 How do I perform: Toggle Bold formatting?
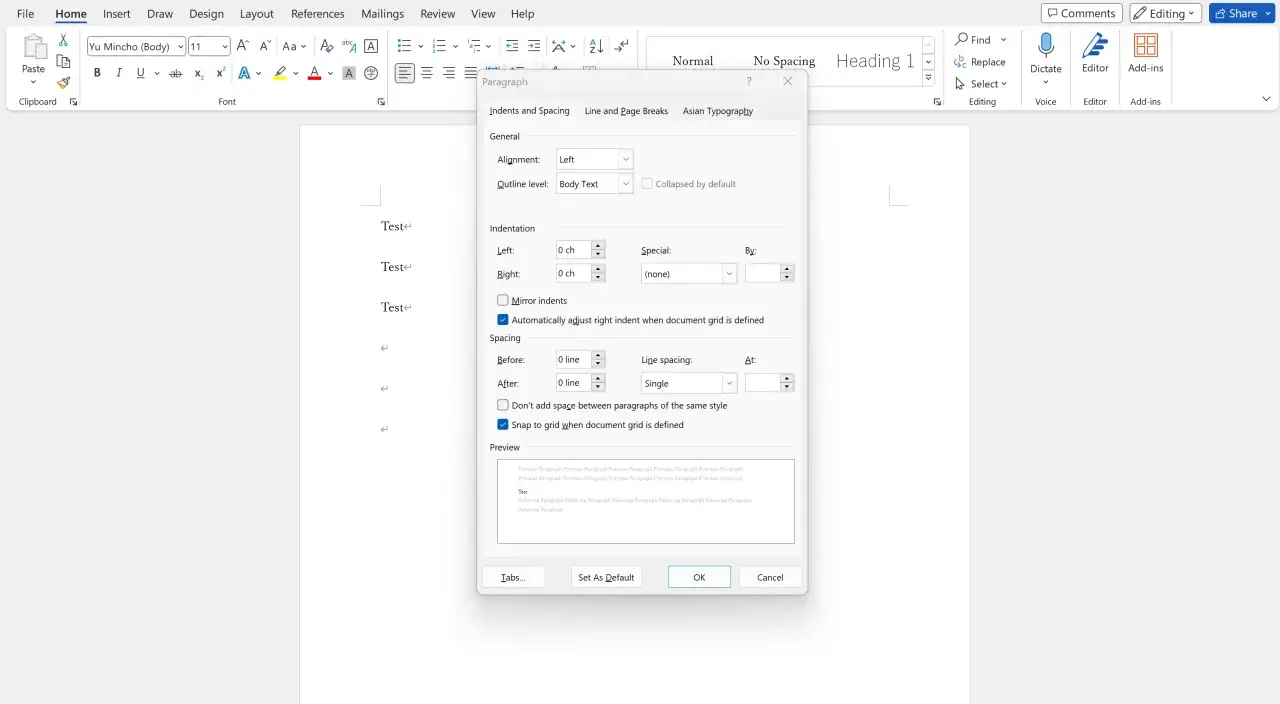pyautogui.click(x=97, y=73)
